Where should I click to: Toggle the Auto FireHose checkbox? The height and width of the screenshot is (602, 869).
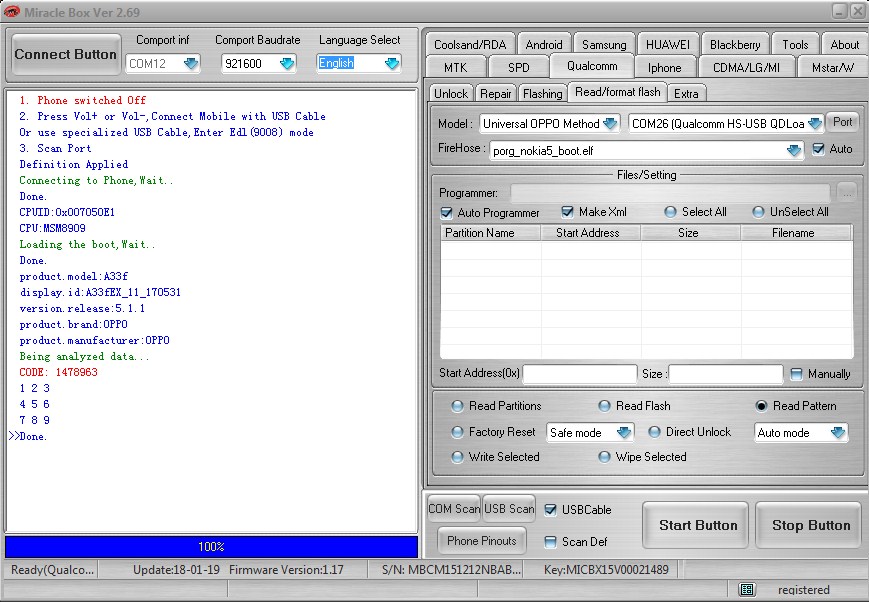coord(818,149)
